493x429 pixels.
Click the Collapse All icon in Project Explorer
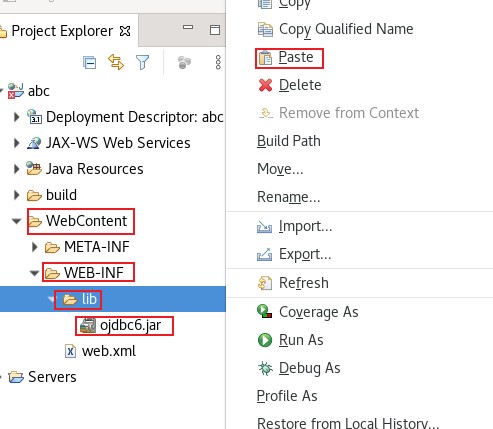tap(89, 63)
